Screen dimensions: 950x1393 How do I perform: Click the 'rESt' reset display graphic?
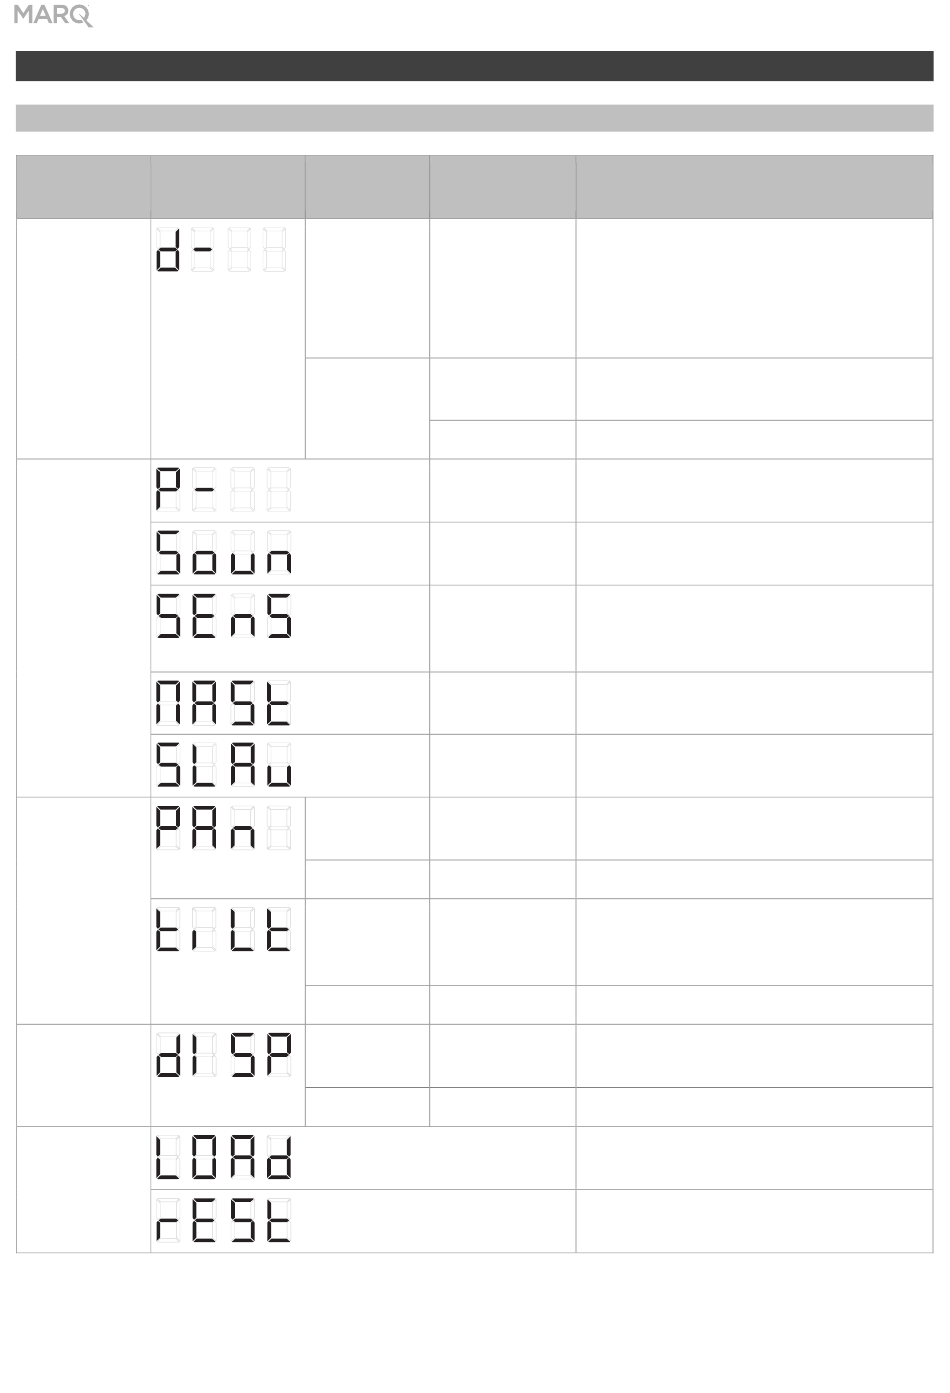(223, 1221)
